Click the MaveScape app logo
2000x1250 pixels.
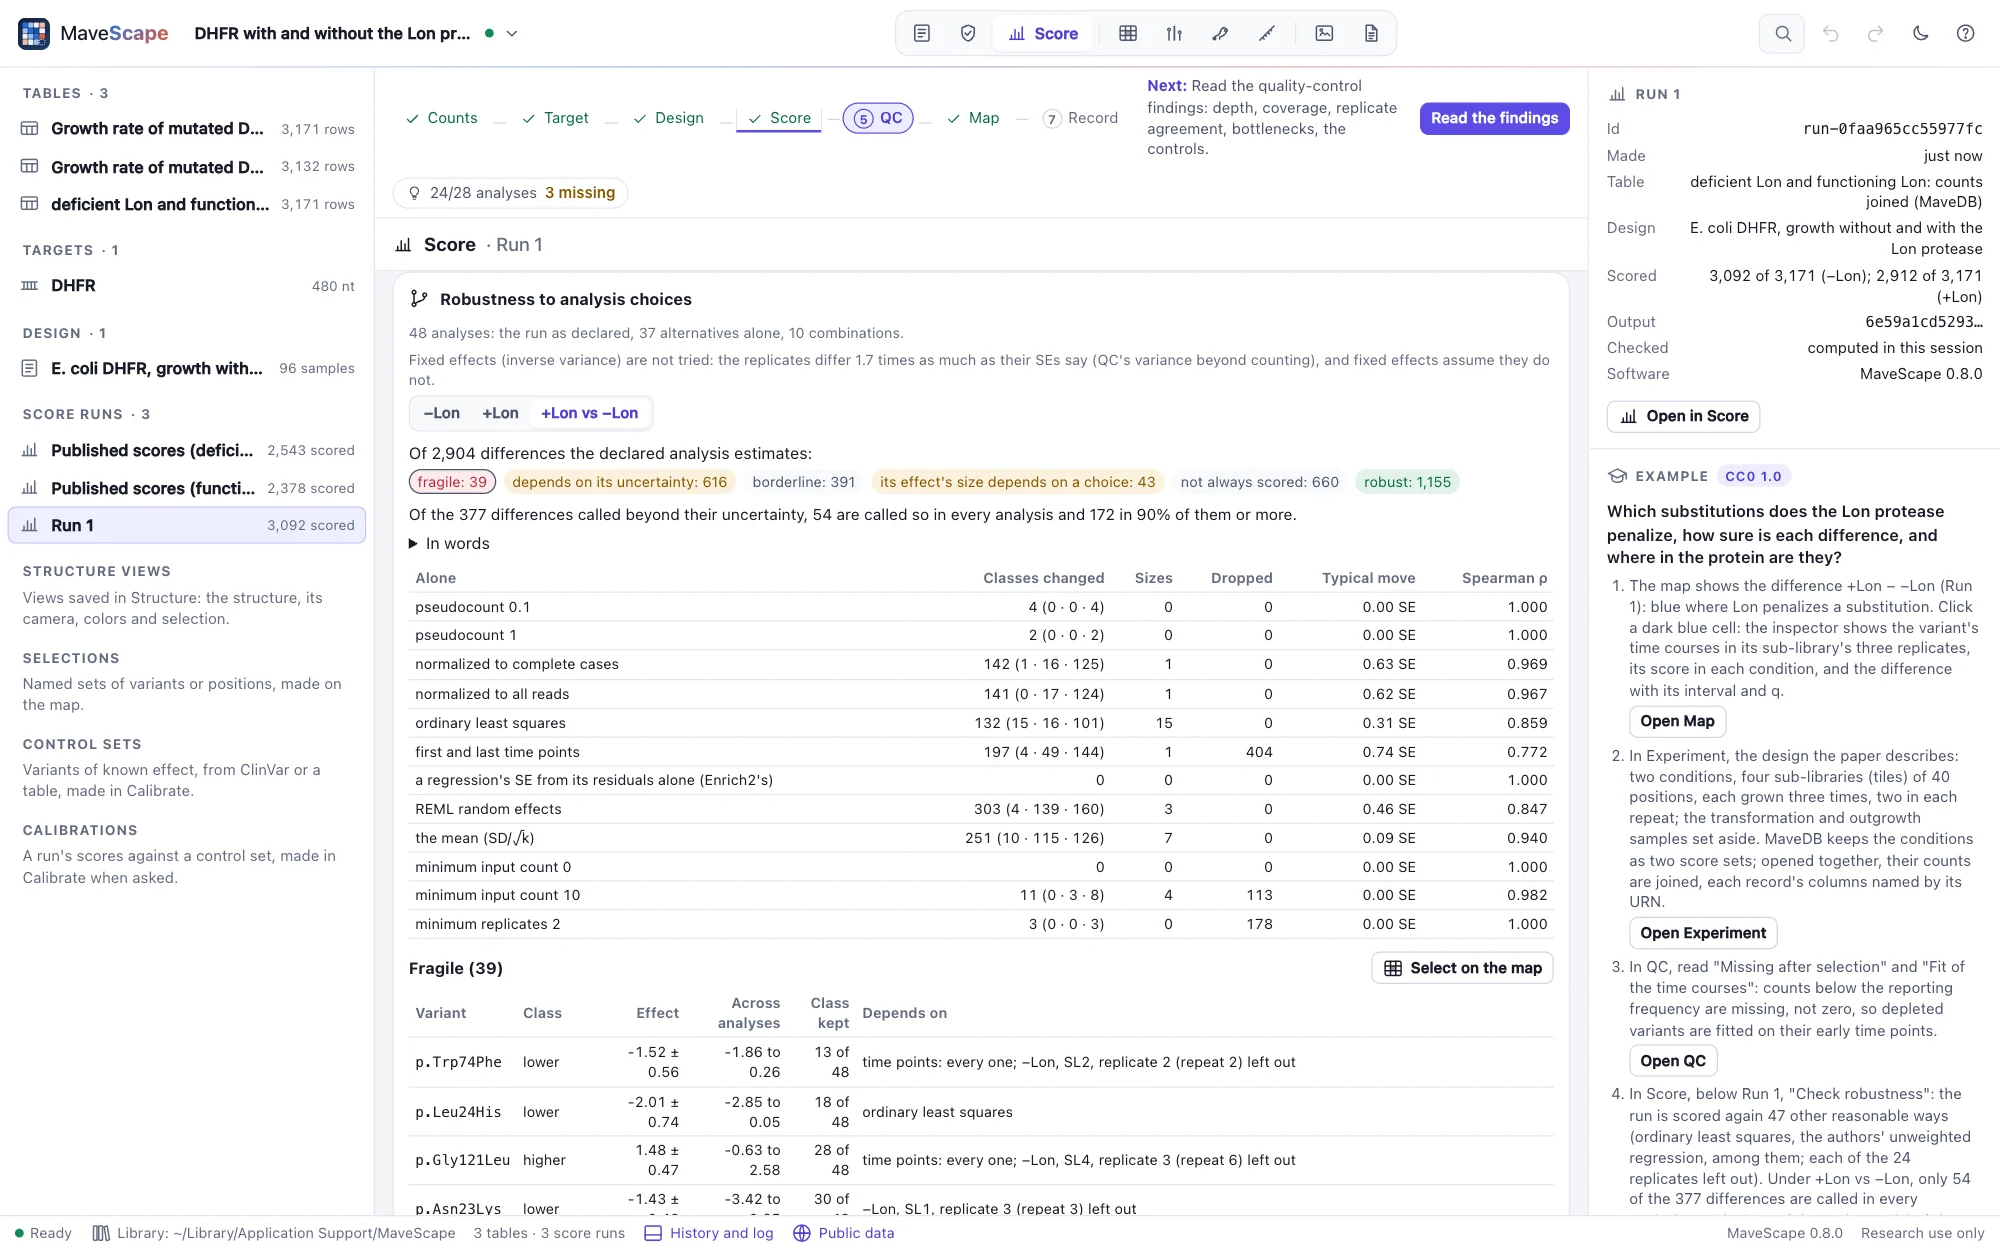coord(34,33)
